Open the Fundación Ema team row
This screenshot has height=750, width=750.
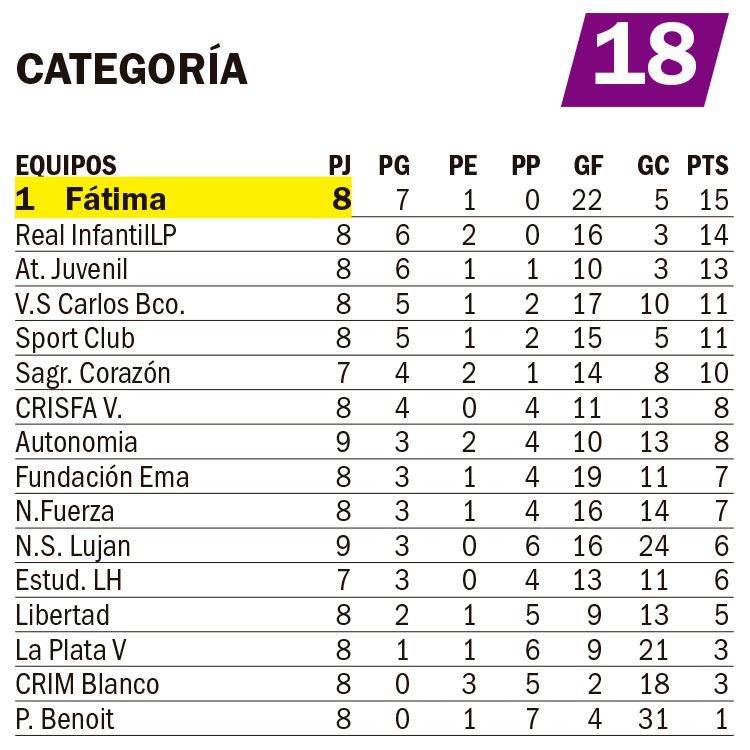pyautogui.click(x=102, y=477)
